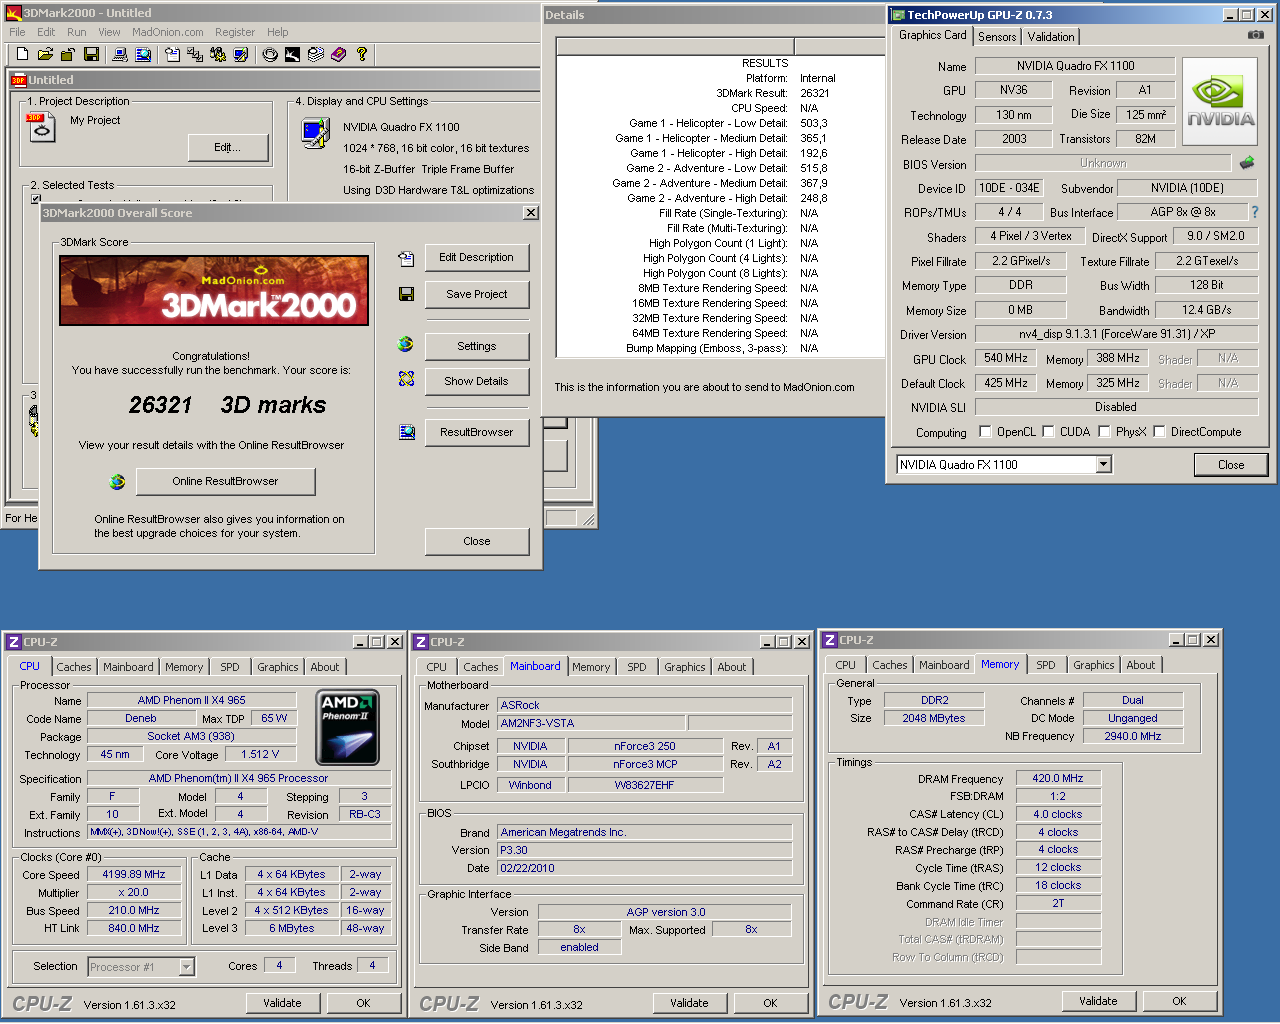
Task: Click the select tests checkmarks toolbar icon
Action: 195,54
